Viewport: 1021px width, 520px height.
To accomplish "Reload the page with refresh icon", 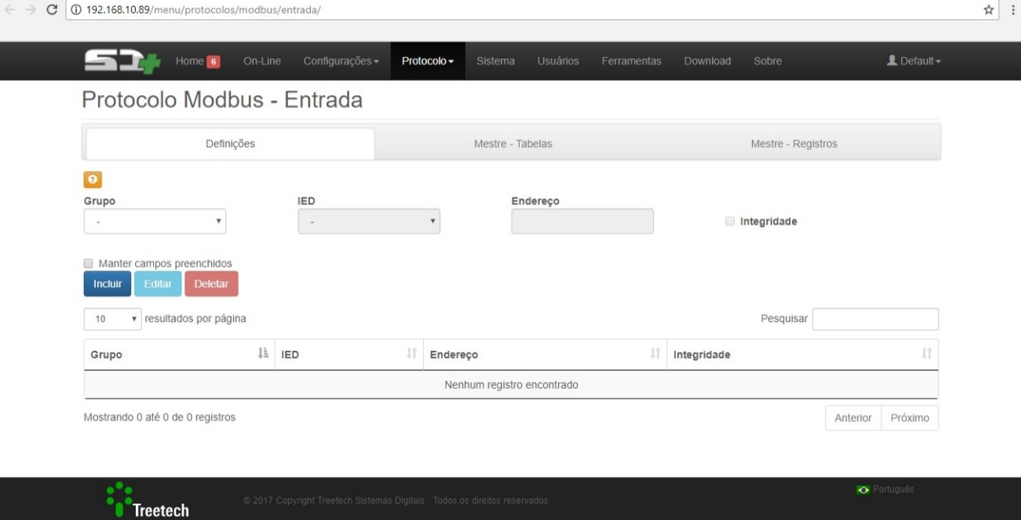I will pyautogui.click(x=53, y=10).
